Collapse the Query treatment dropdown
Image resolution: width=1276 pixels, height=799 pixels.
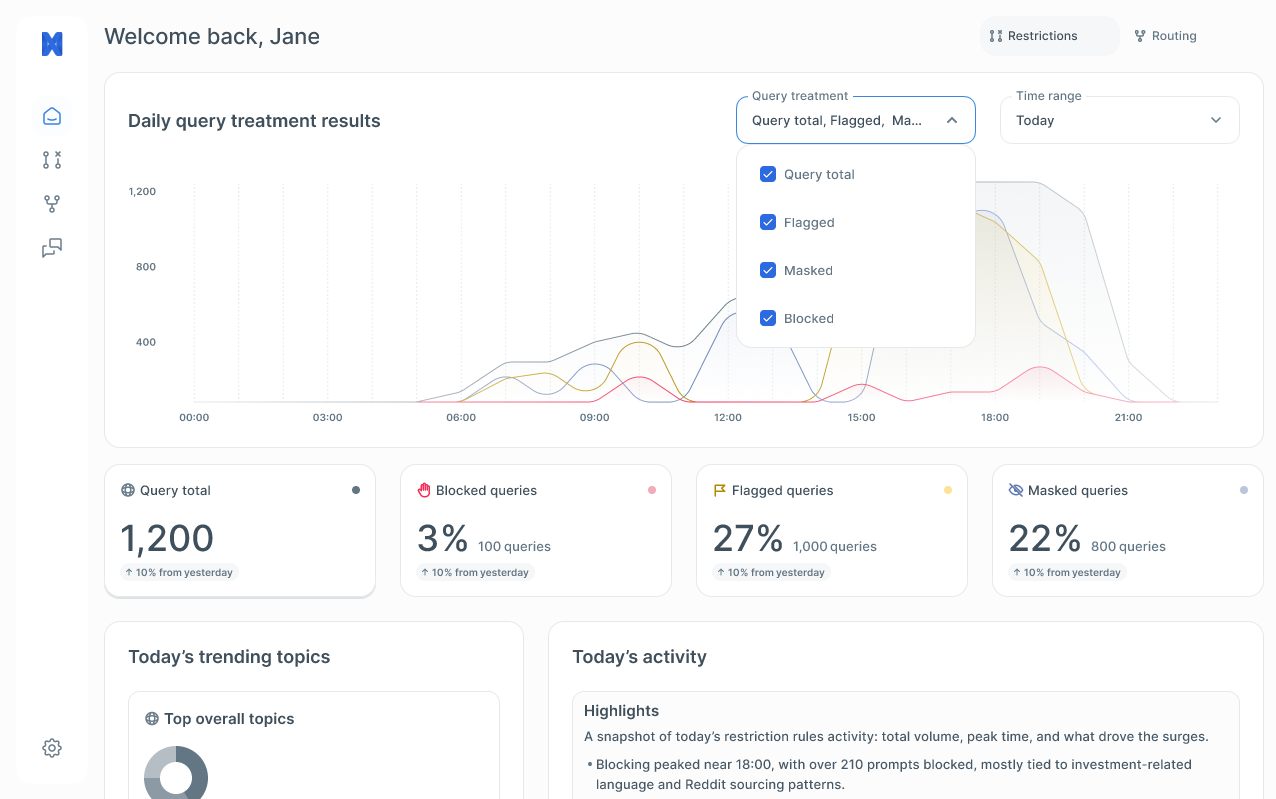coord(951,118)
